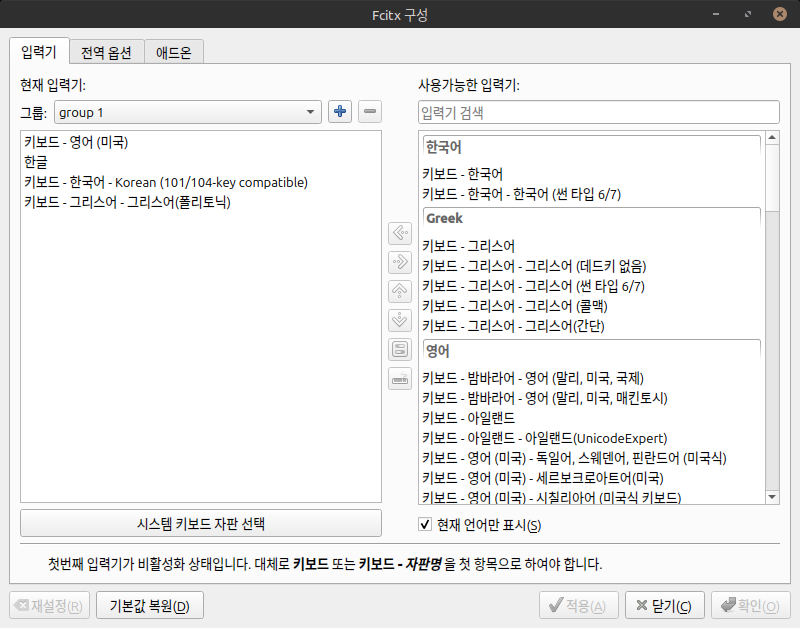Select plain 키보드 - 그리스어 entry
This screenshot has height=628, width=800.
point(592,246)
